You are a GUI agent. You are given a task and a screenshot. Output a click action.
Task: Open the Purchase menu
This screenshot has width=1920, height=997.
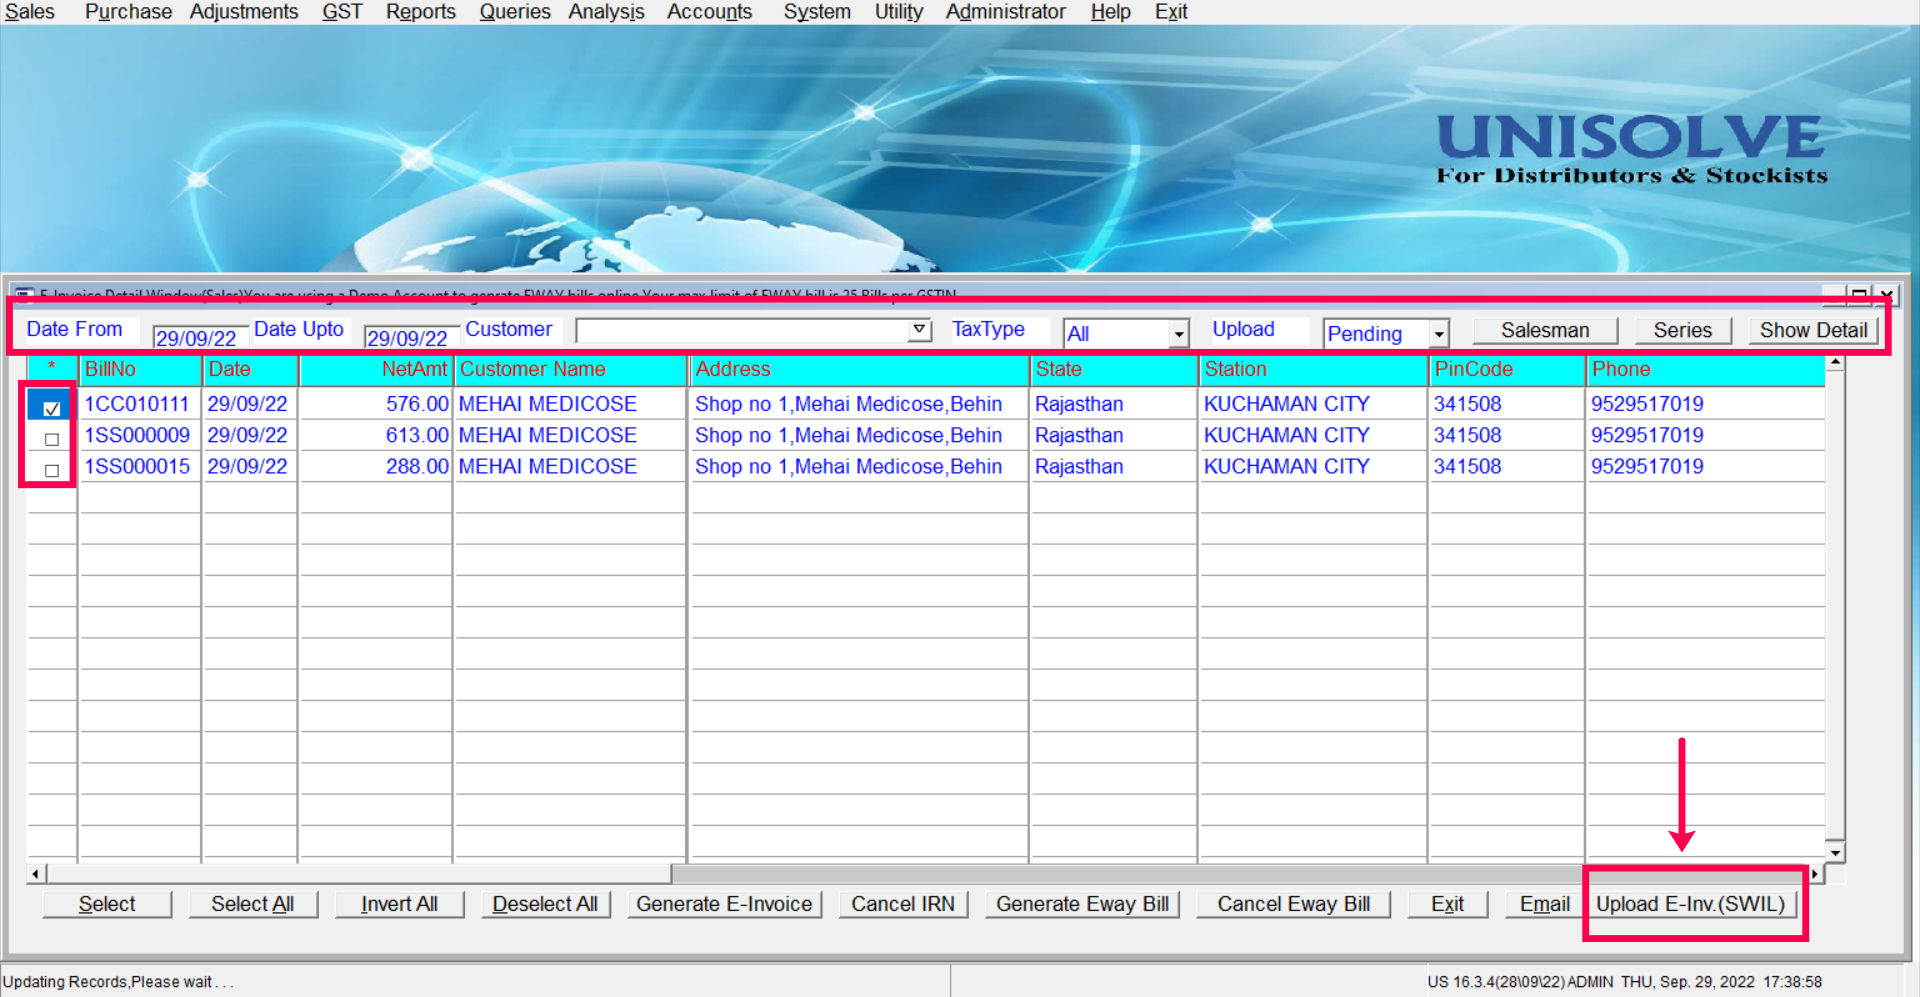(128, 12)
